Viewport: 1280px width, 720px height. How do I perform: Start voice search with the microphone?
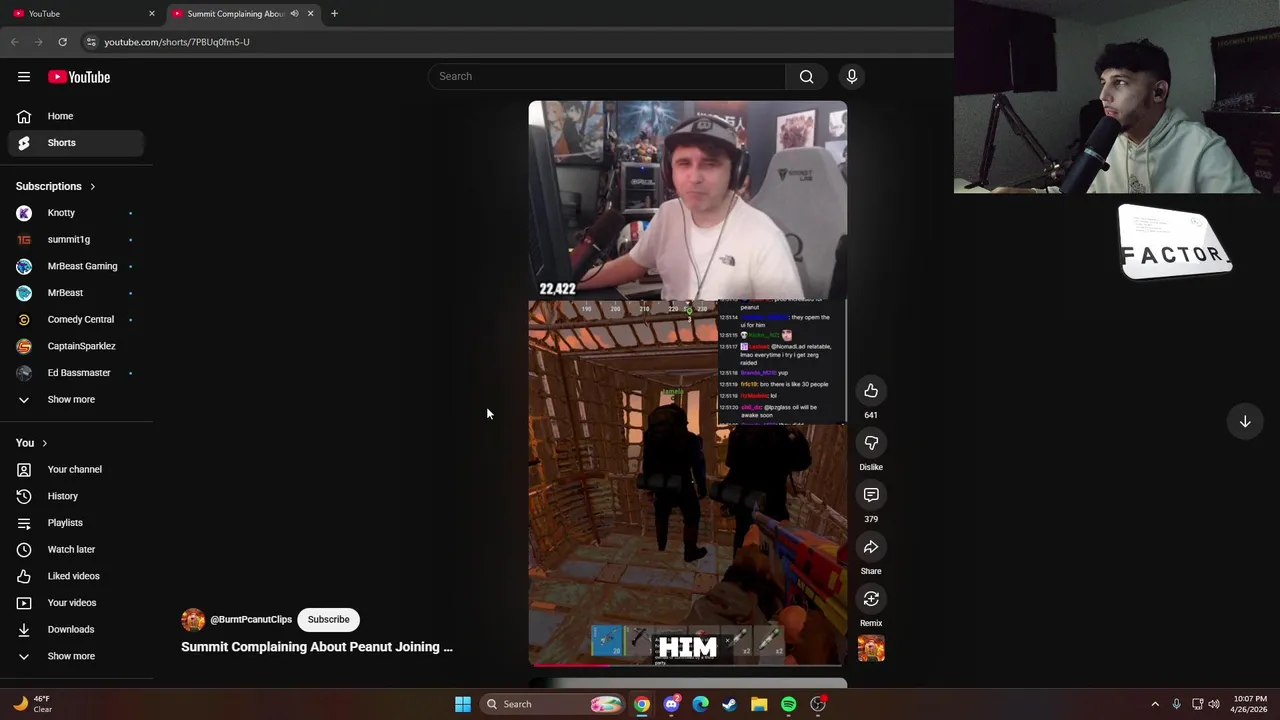[x=852, y=76]
